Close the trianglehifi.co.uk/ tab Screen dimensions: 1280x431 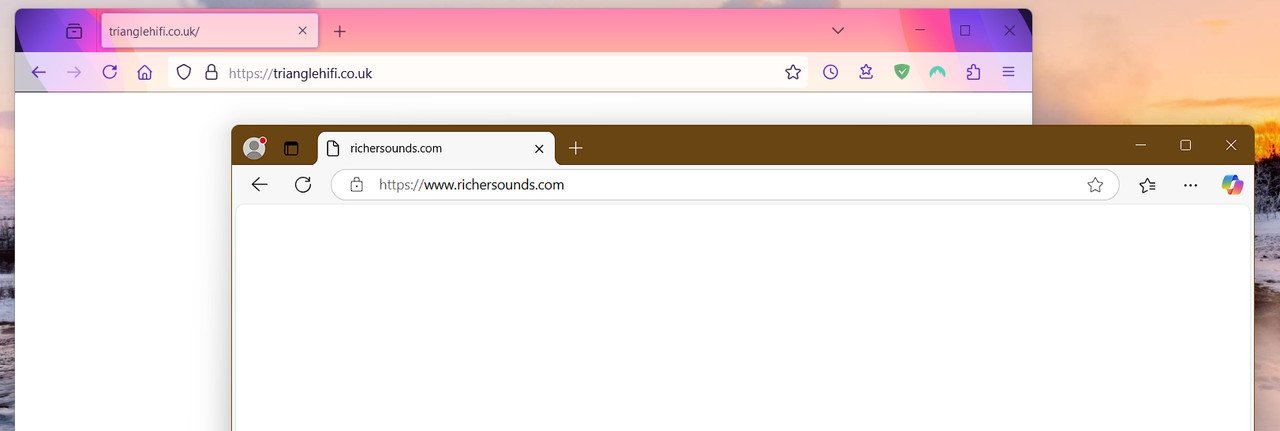[303, 31]
